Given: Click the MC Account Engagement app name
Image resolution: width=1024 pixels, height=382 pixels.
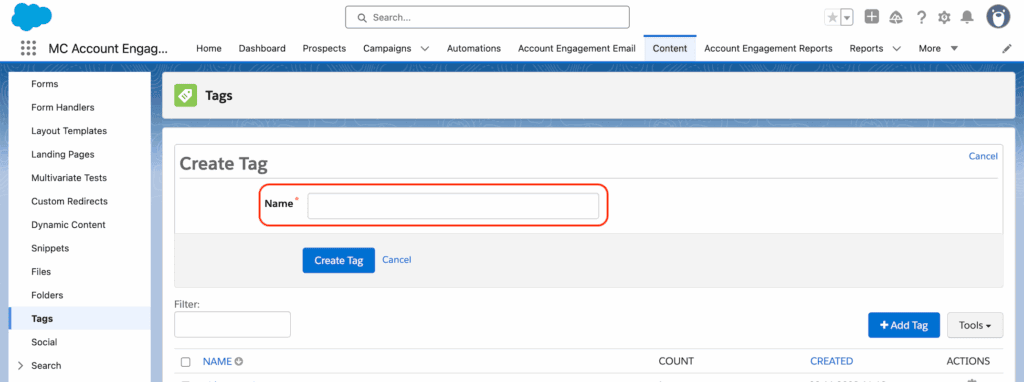Looking at the screenshot, I should 108,48.
